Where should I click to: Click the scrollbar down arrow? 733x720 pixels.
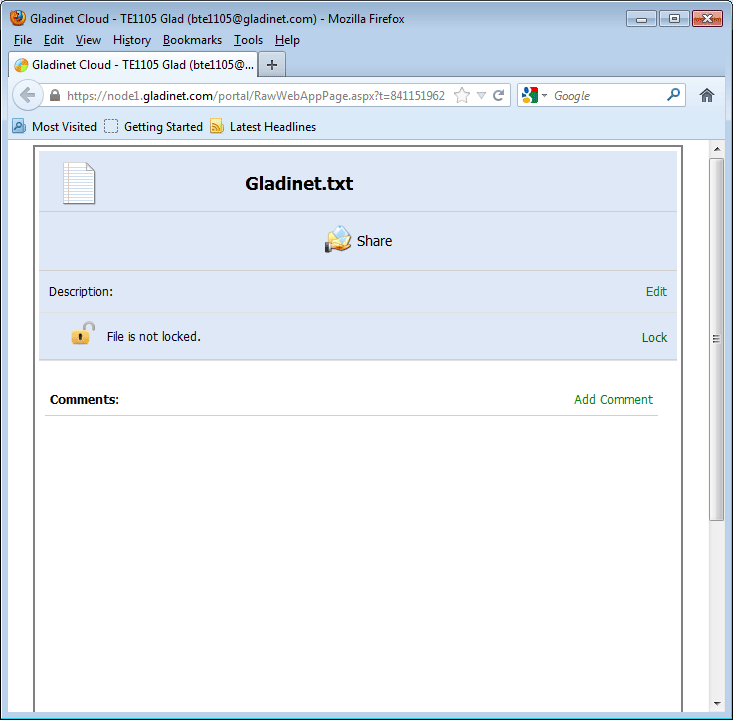point(717,703)
